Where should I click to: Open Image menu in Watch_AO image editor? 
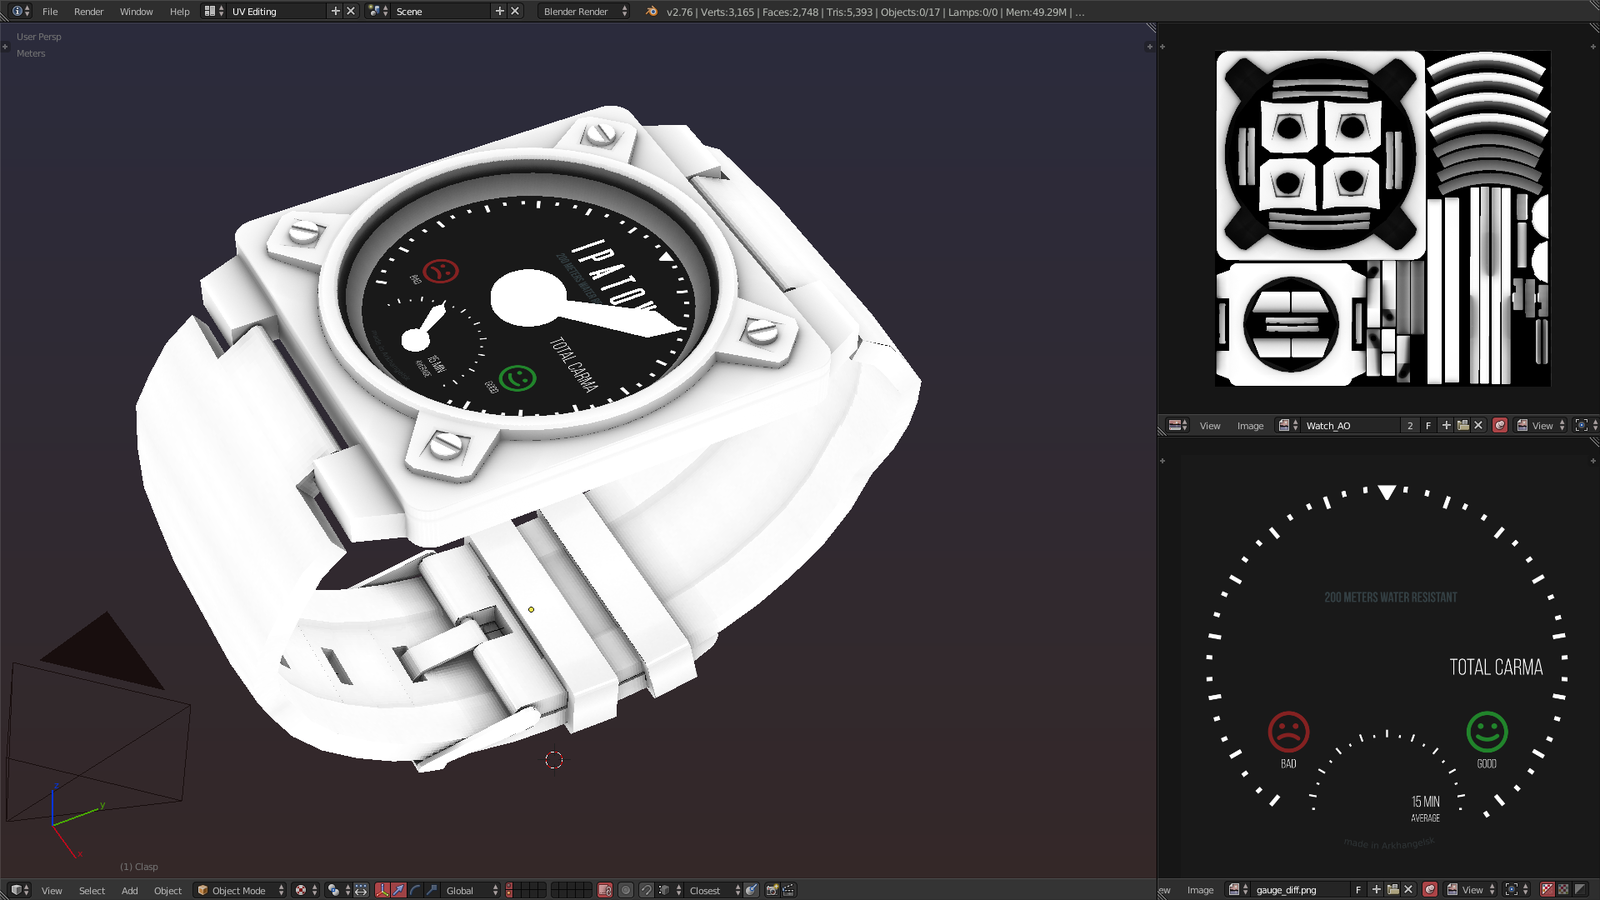coord(1250,426)
